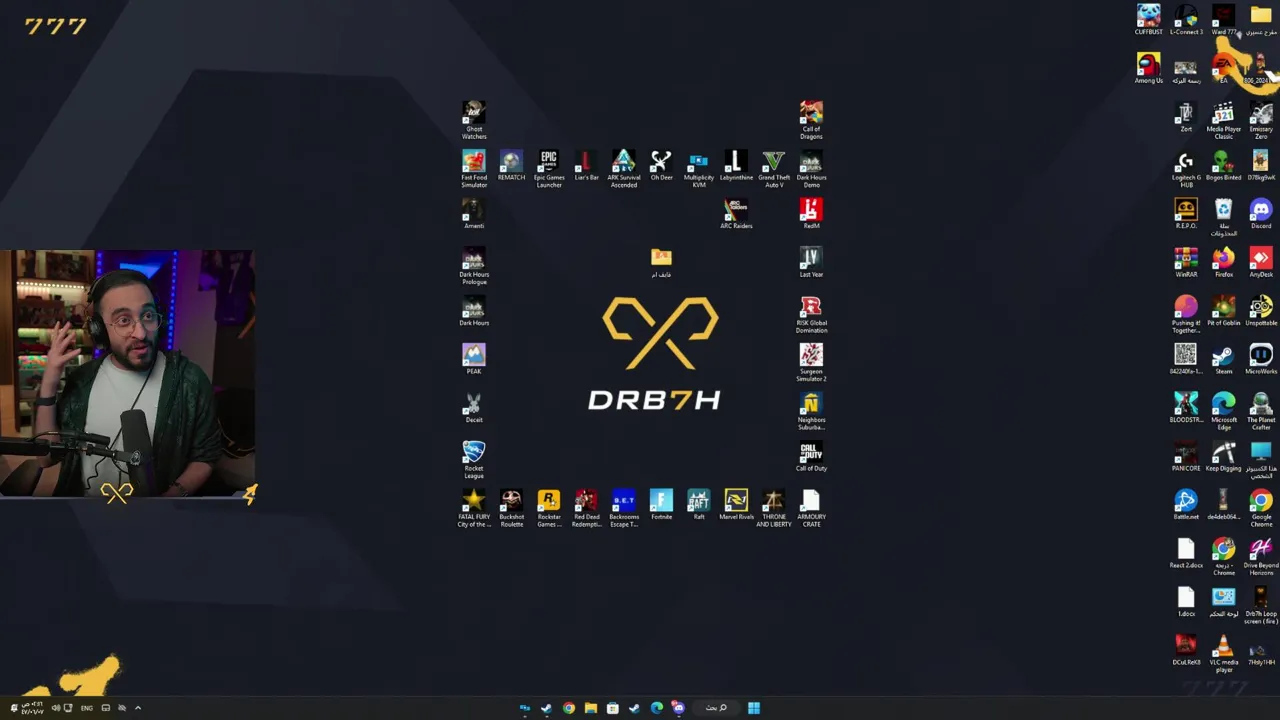Select the Zort game icon
Image resolution: width=1280 pixels, height=720 pixels.
(x=1186, y=117)
